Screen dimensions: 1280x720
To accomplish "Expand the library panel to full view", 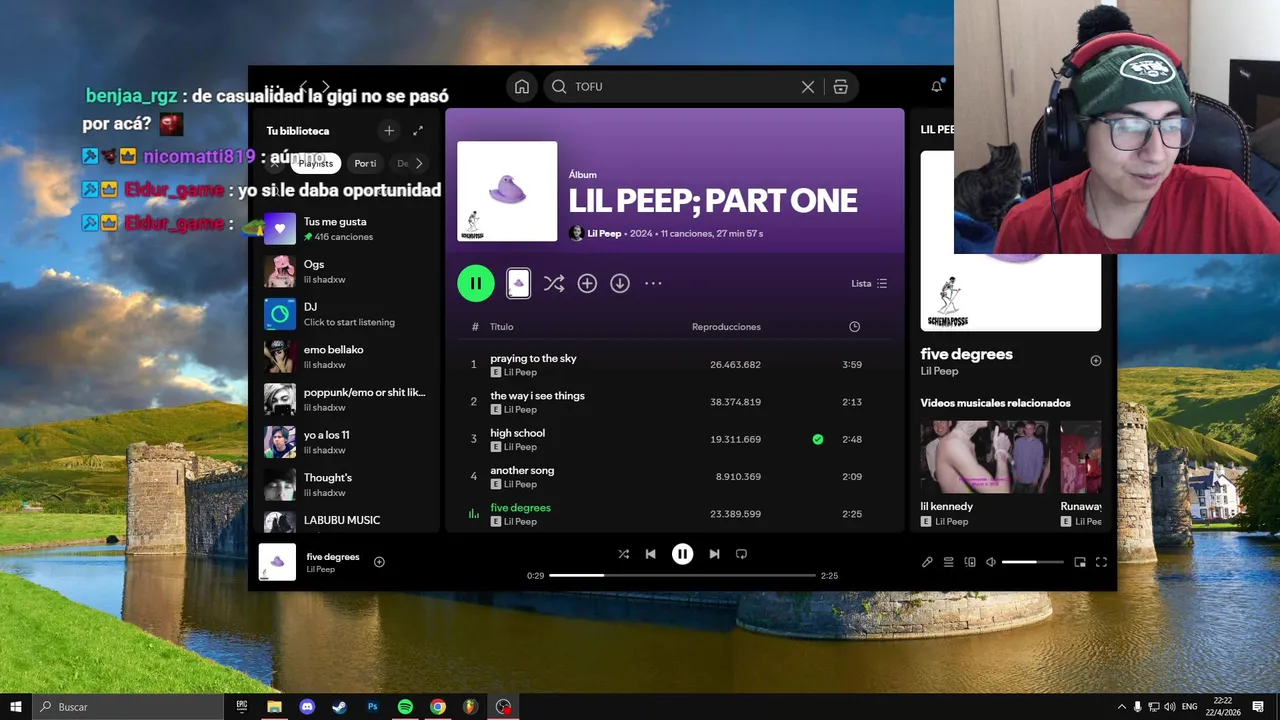I will point(418,131).
